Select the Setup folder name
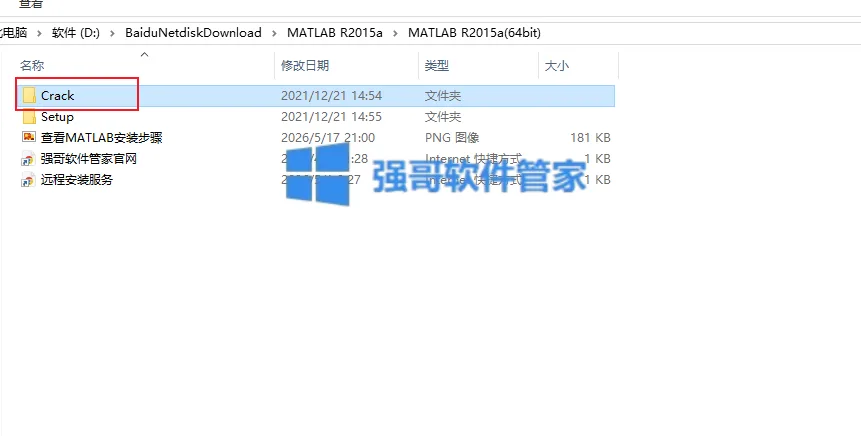 (57, 117)
